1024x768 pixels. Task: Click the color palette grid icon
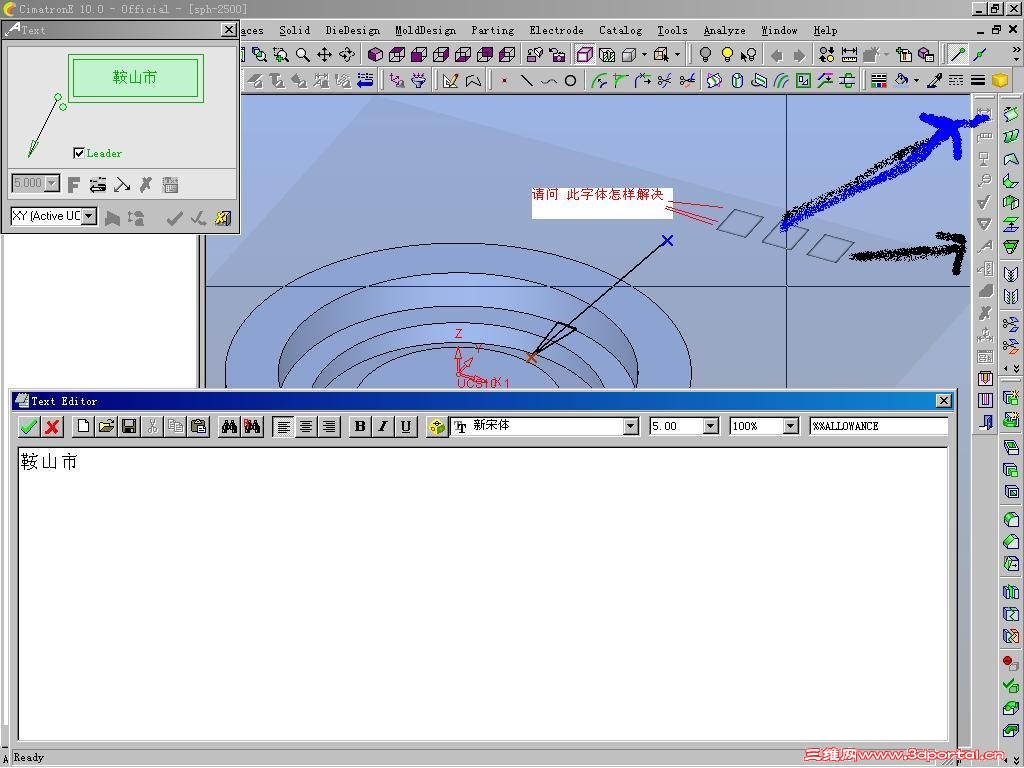pyautogui.click(x=879, y=81)
